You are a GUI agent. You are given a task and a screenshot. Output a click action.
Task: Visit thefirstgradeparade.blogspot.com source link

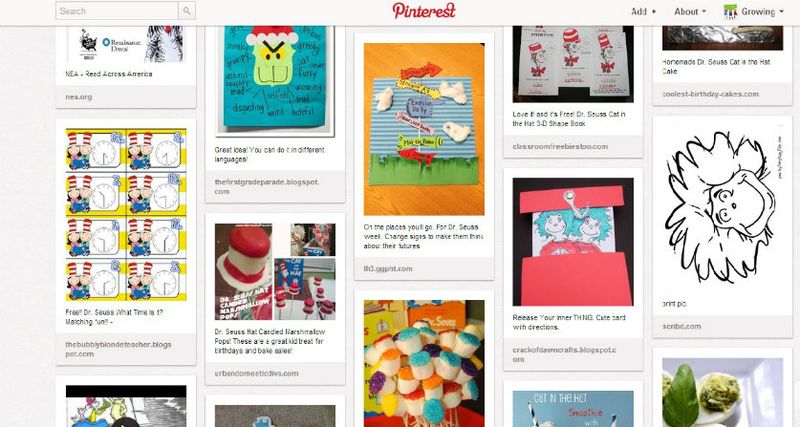266,187
